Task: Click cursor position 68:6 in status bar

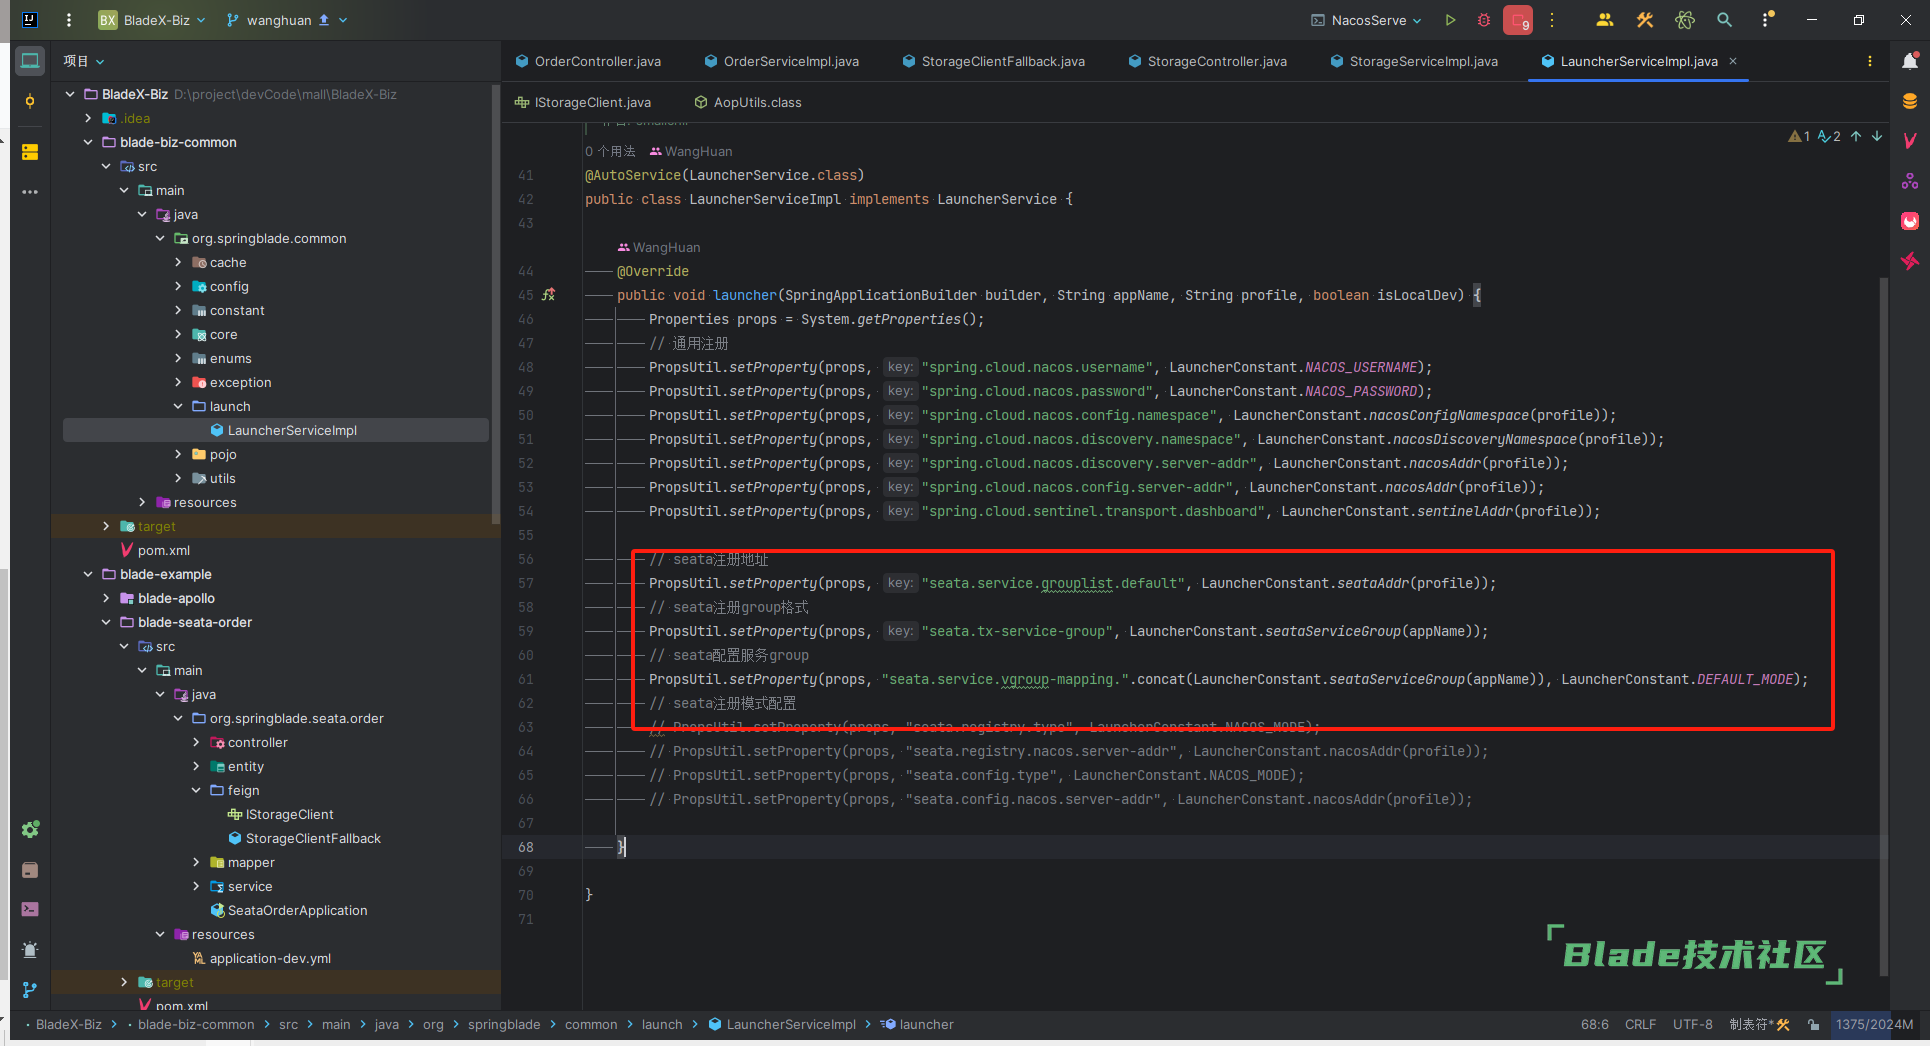Action: click(1595, 1024)
